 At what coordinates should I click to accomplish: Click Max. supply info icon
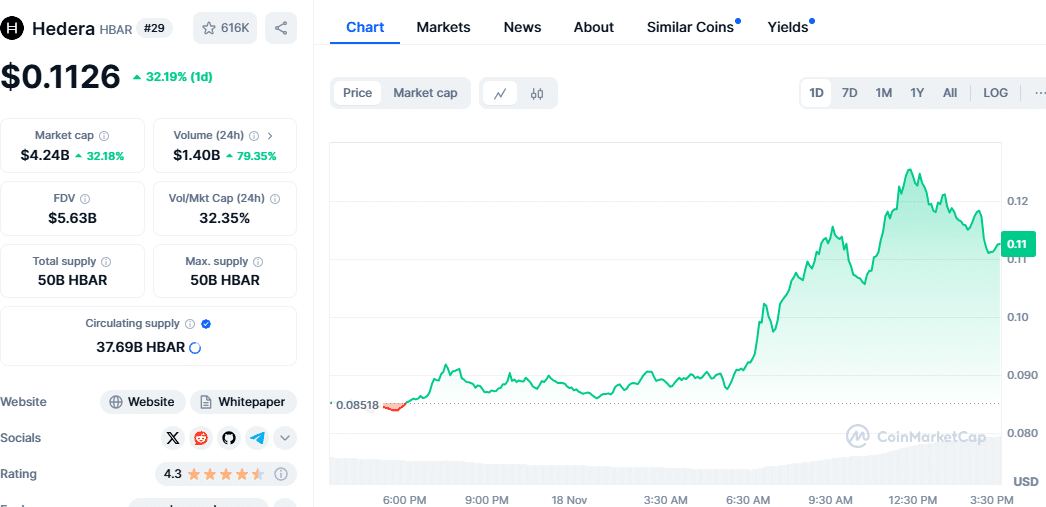pos(258,262)
